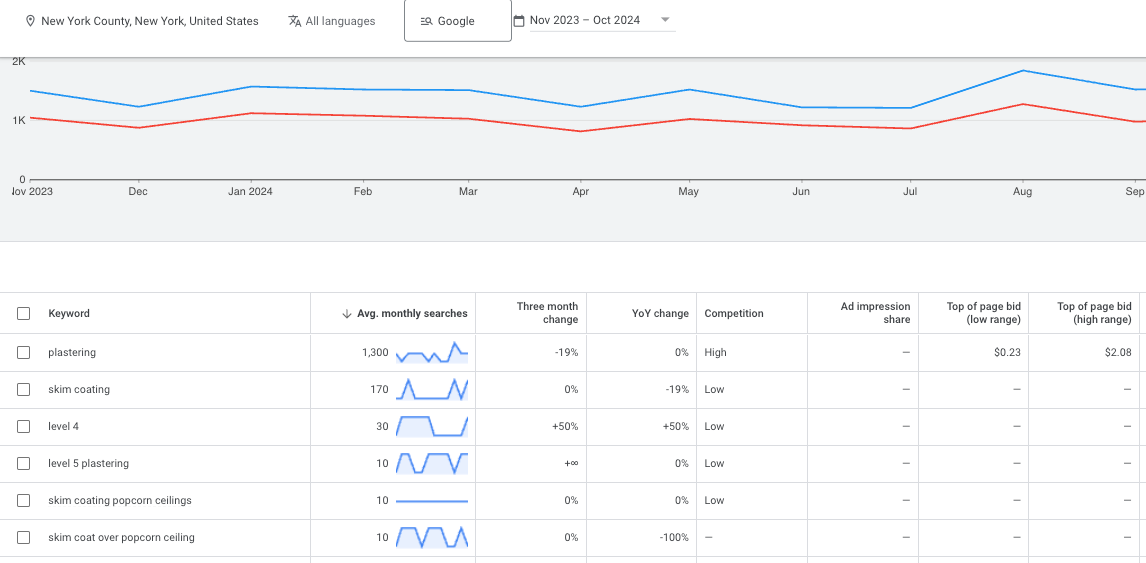Screen dimensions: 1146x563
Task: Sort by the Competition column header
Action: [x=733, y=314]
